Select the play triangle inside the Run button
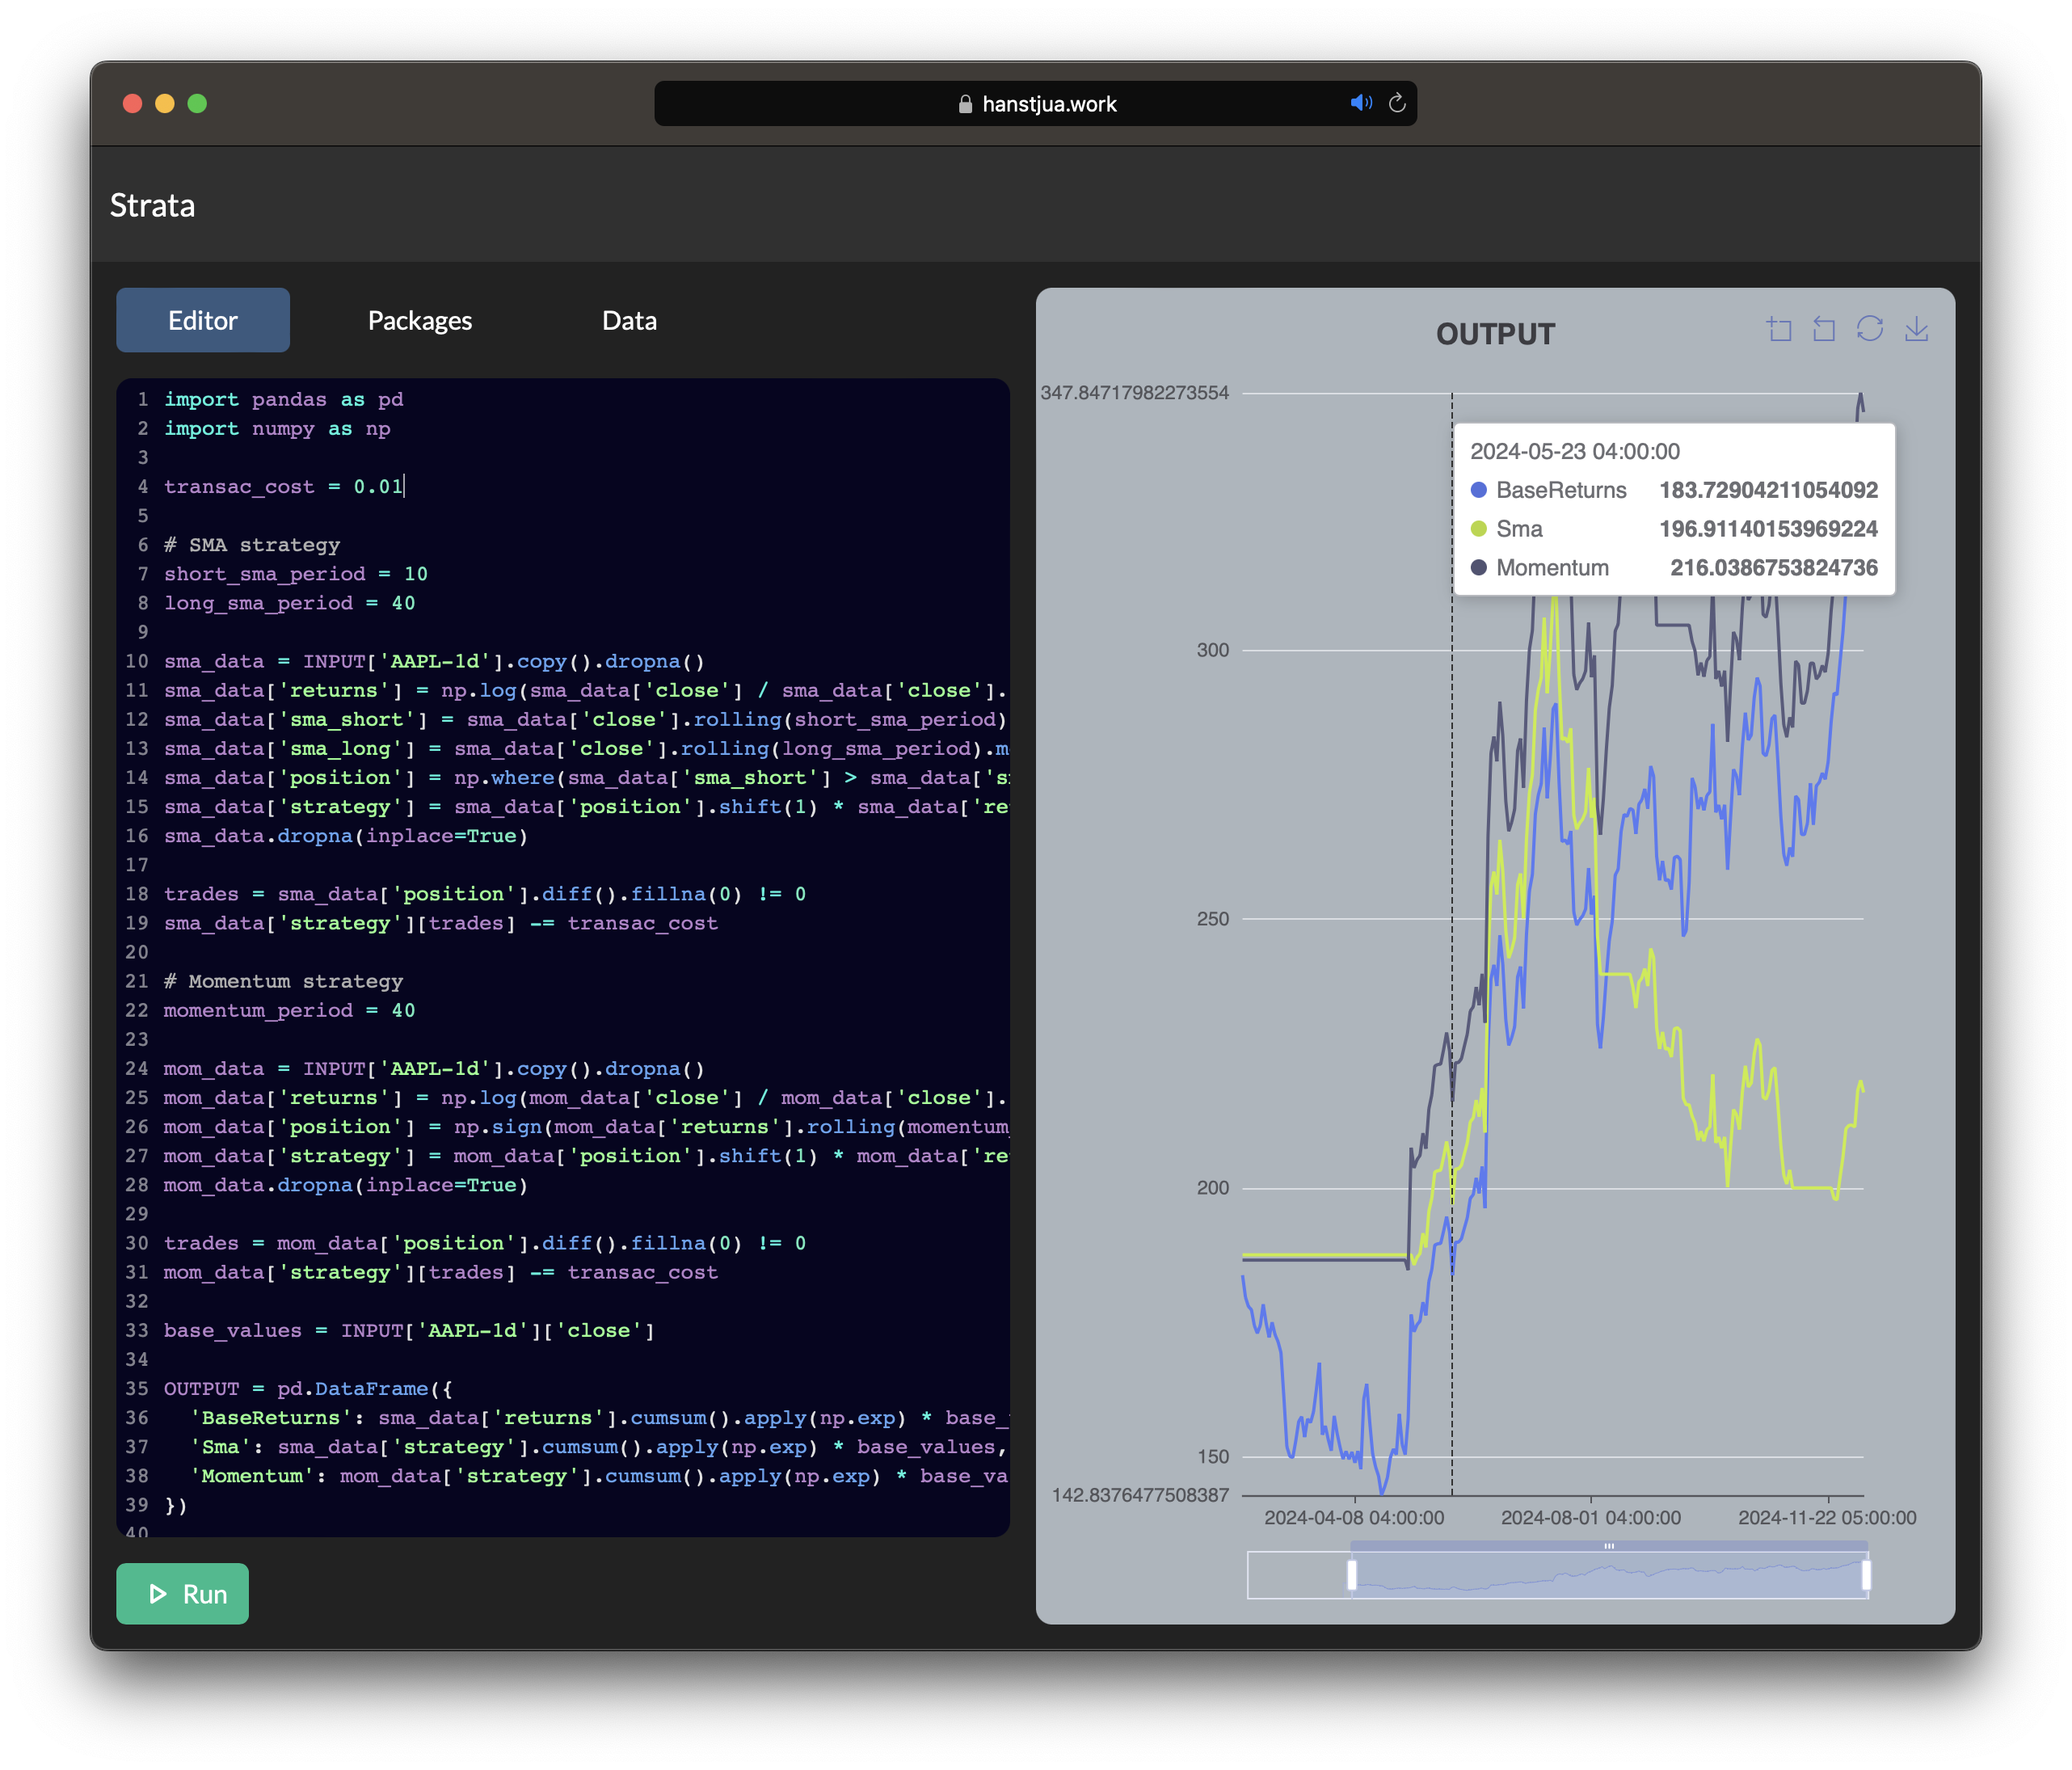 pos(157,1594)
